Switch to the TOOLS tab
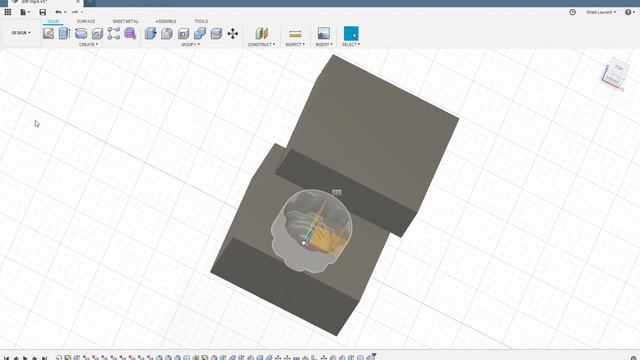 click(x=201, y=21)
